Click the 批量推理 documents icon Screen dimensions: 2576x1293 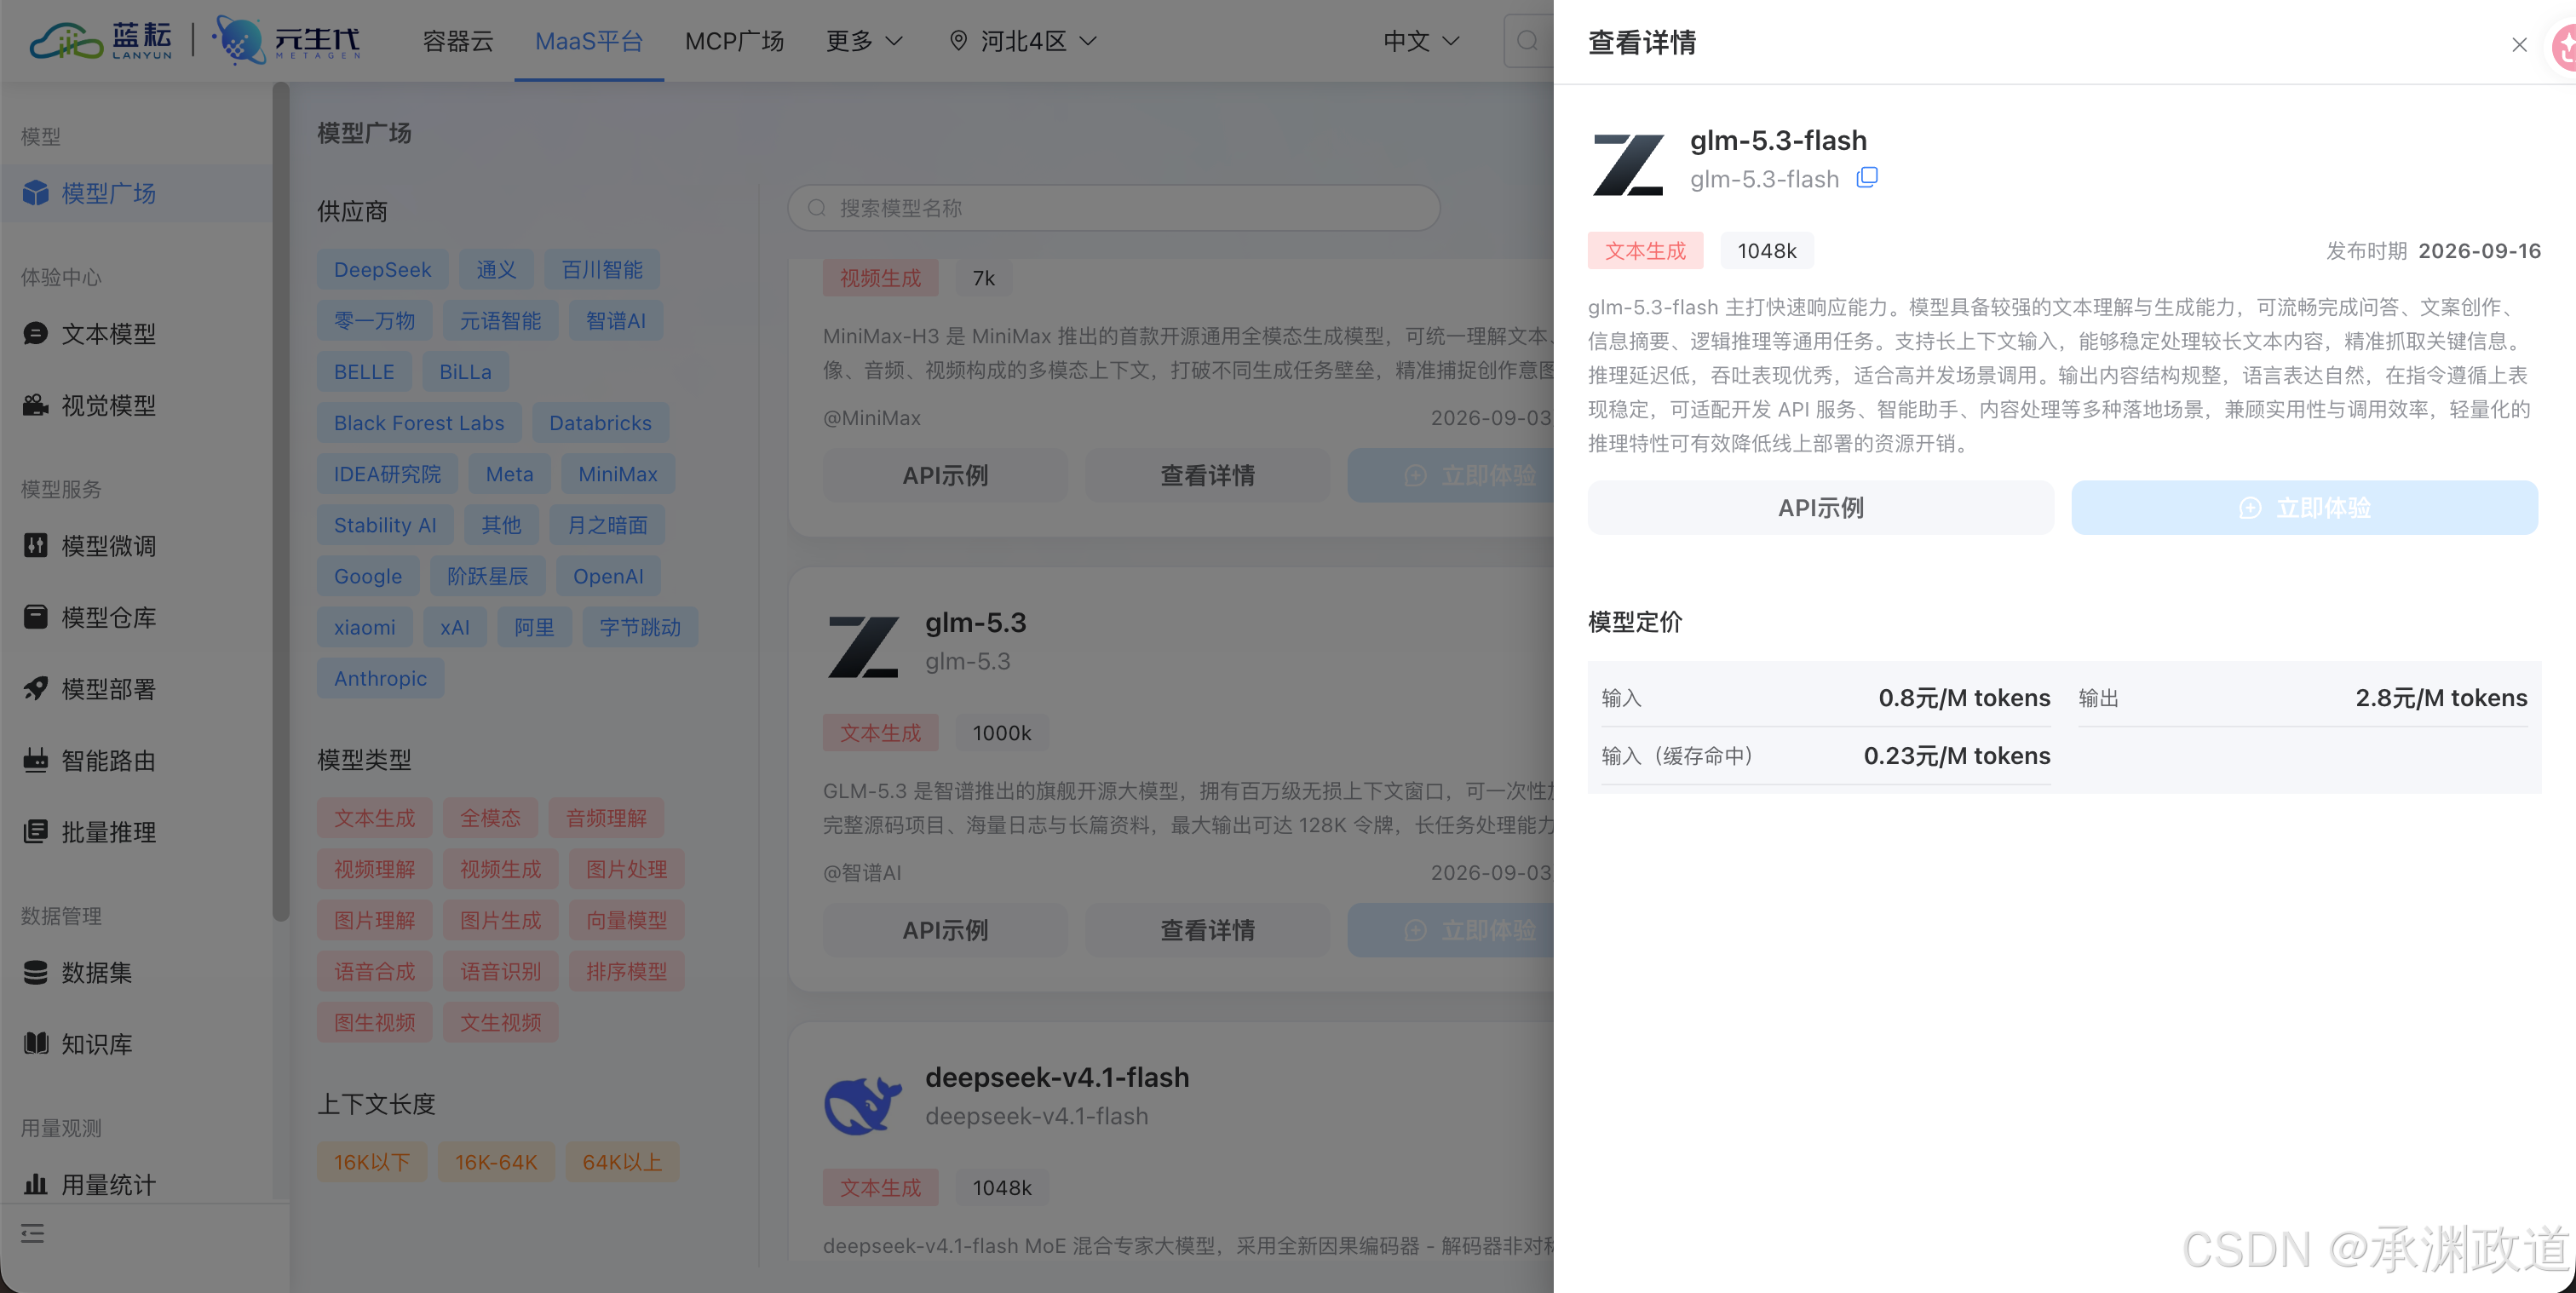36,832
